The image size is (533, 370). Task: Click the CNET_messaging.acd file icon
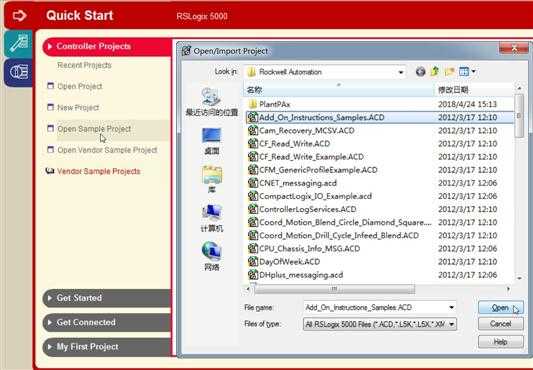tap(253, 183)
